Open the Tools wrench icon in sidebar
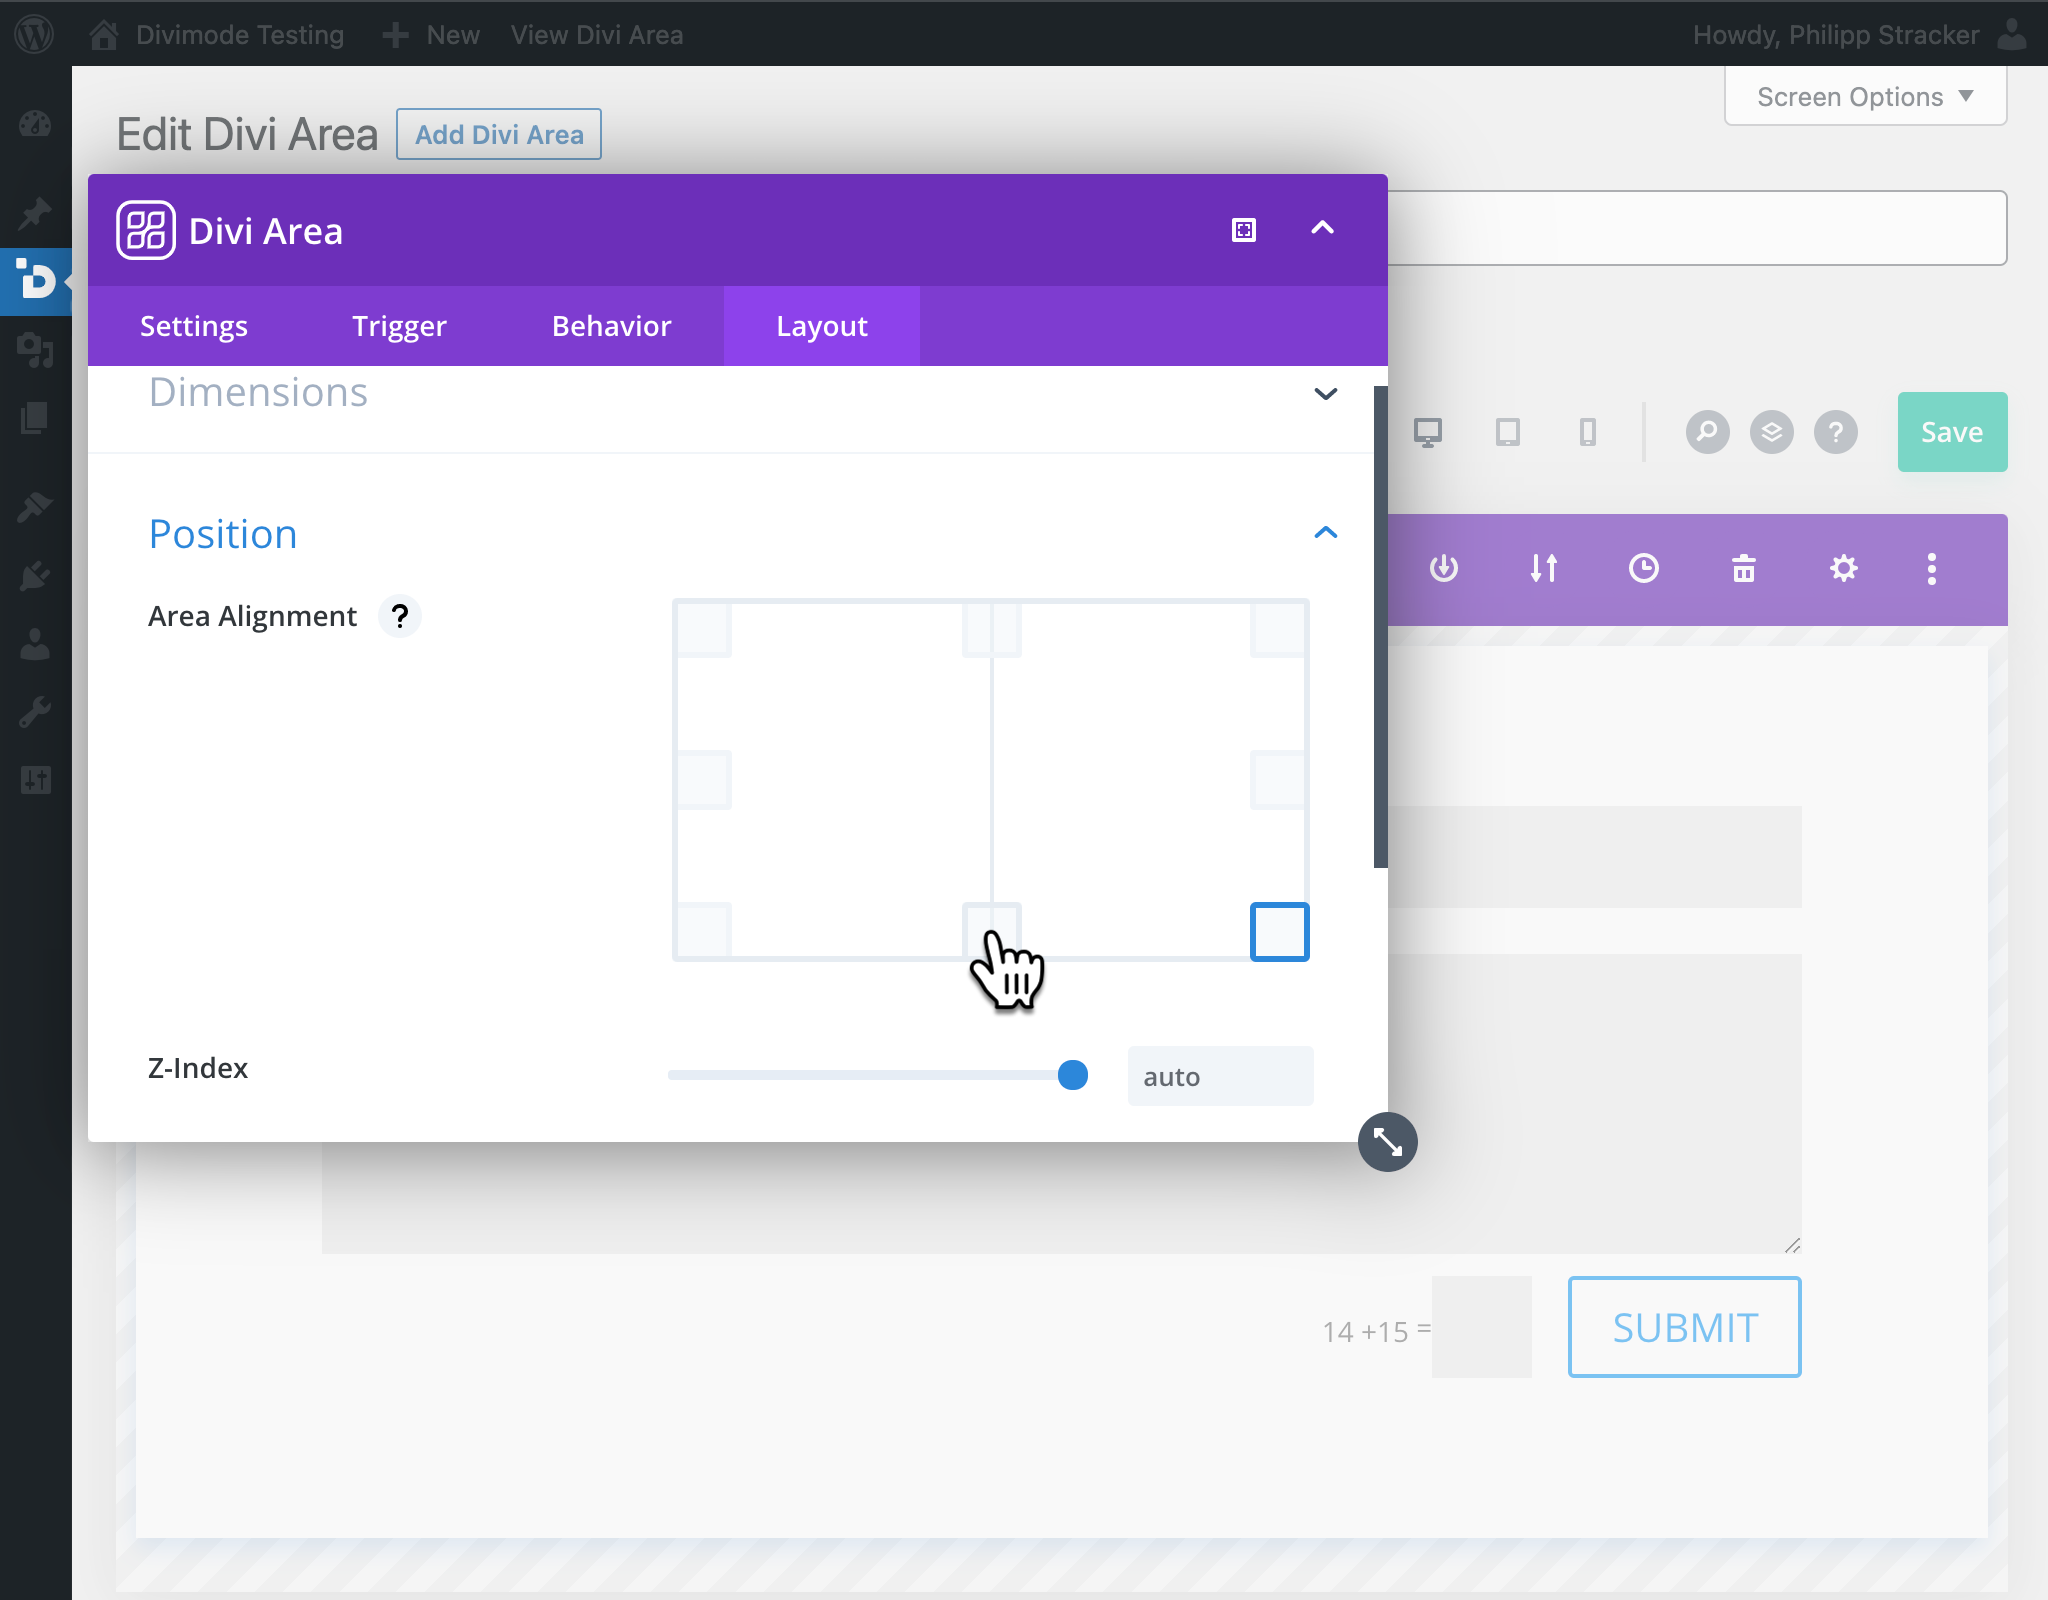 point(35,712)
